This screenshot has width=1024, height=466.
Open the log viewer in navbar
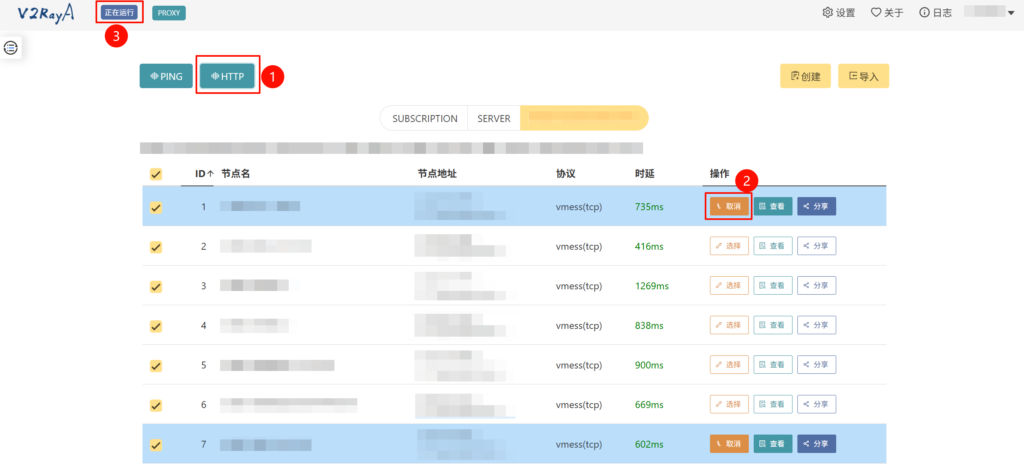click(935, 13)
